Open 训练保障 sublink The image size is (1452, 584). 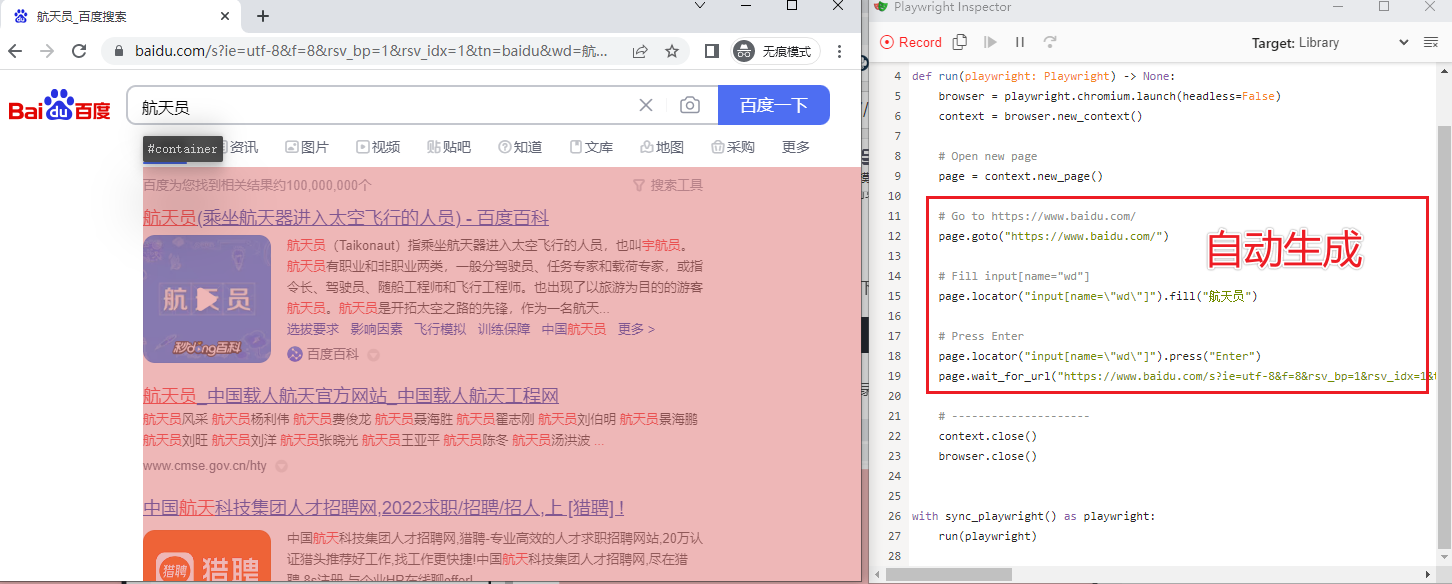(504, 329)
